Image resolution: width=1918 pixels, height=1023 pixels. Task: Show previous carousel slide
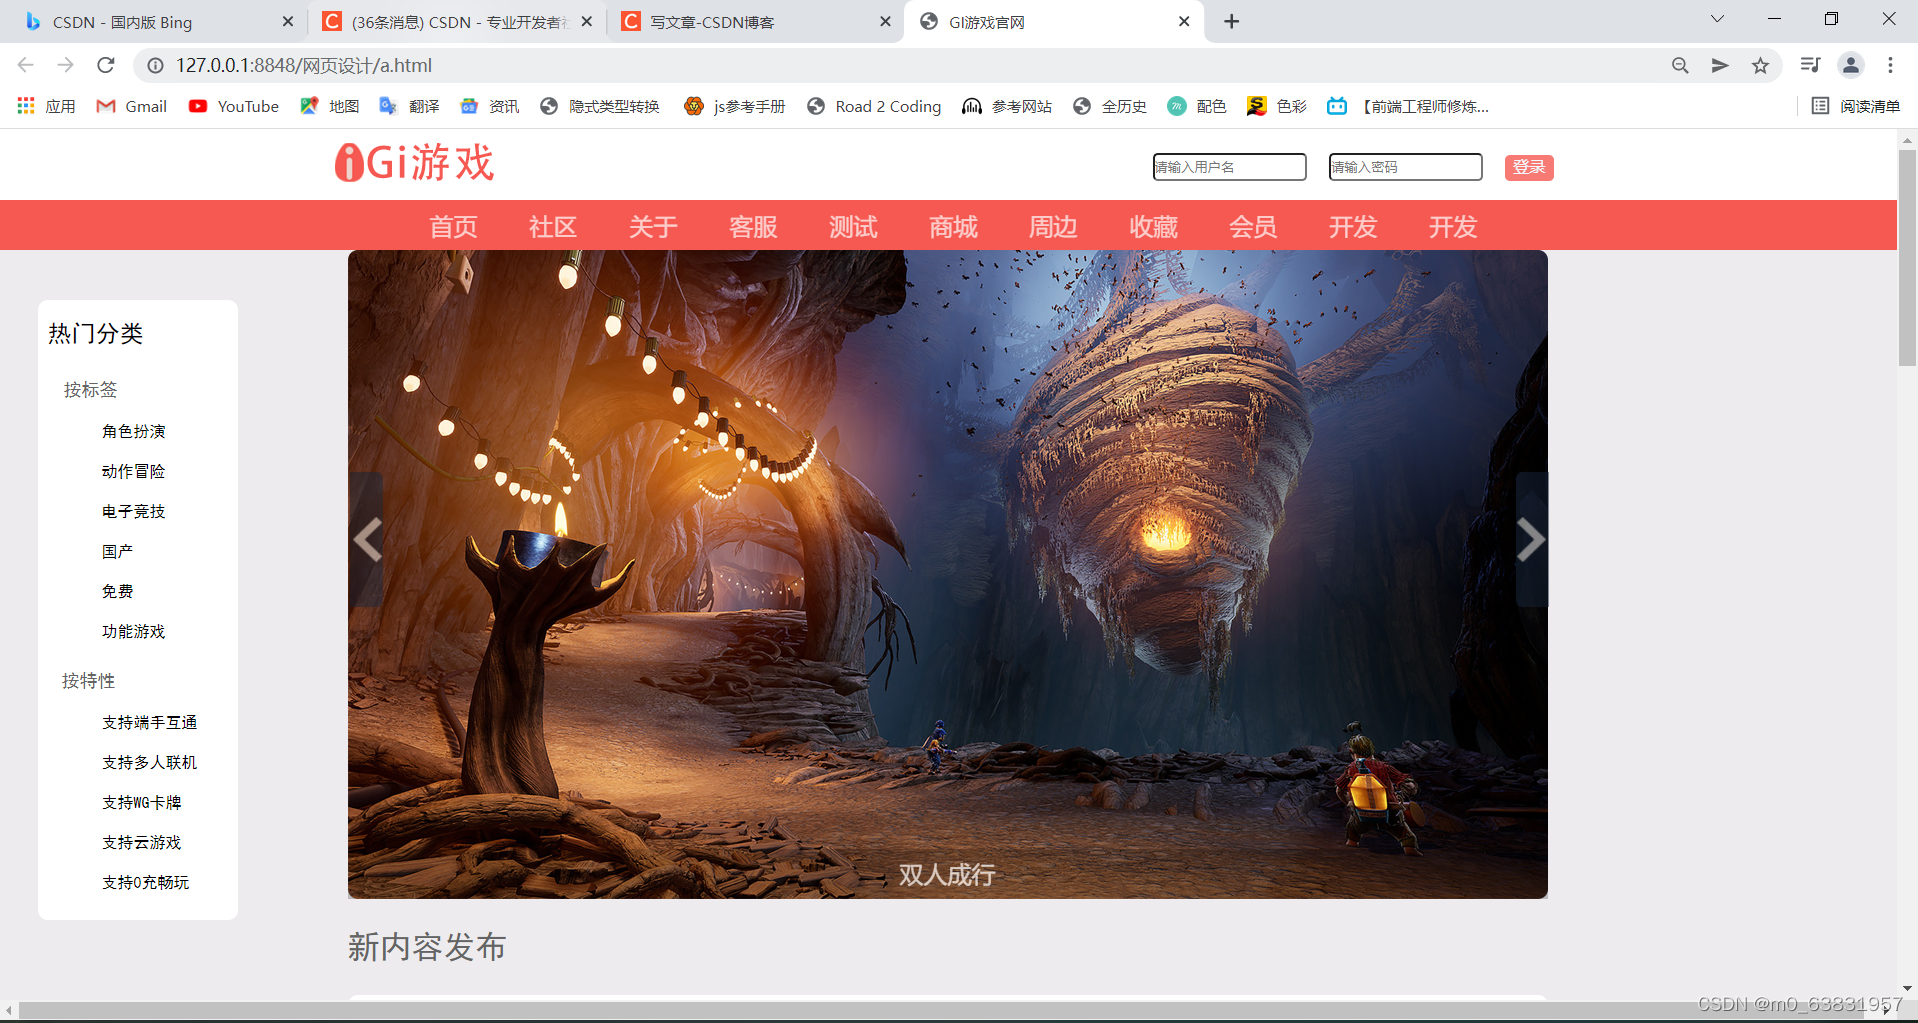(x=367, y=540)
